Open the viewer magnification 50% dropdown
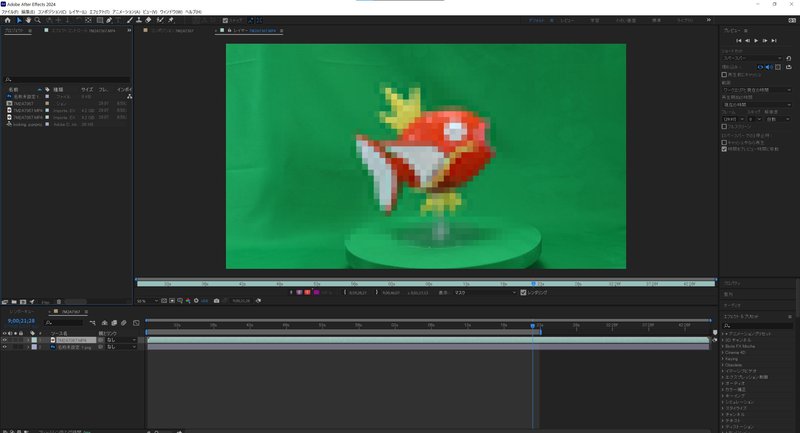Screen dimensions: 800x433 click(147, 301)
